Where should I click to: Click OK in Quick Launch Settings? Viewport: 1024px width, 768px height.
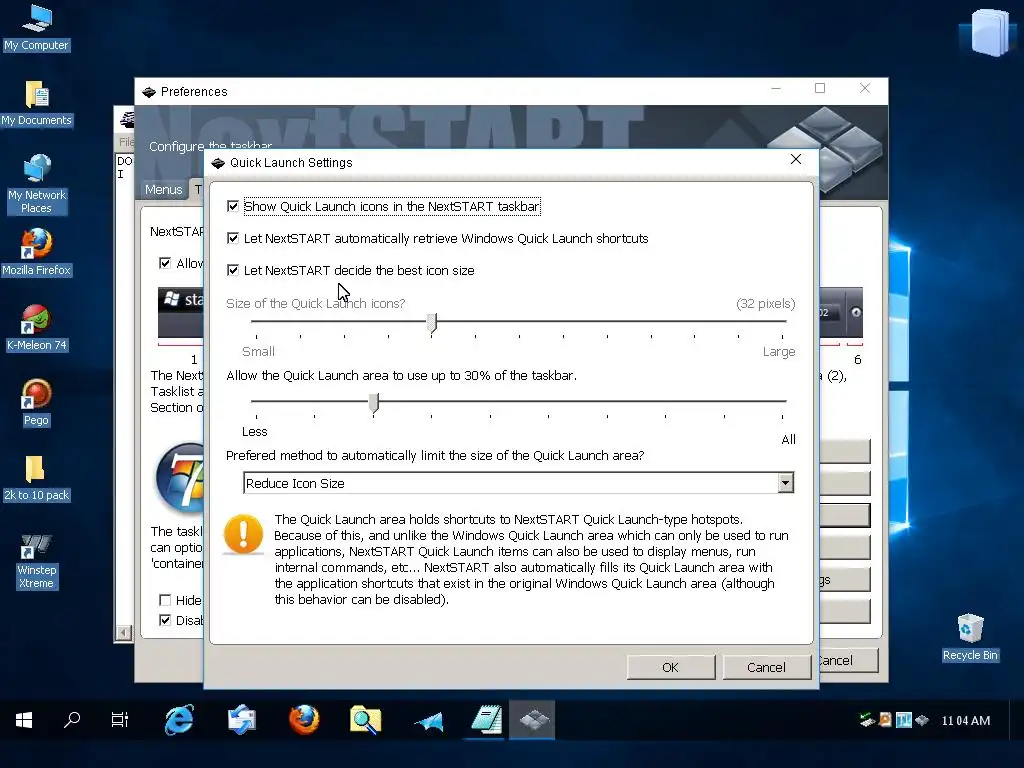pos(671,667)
